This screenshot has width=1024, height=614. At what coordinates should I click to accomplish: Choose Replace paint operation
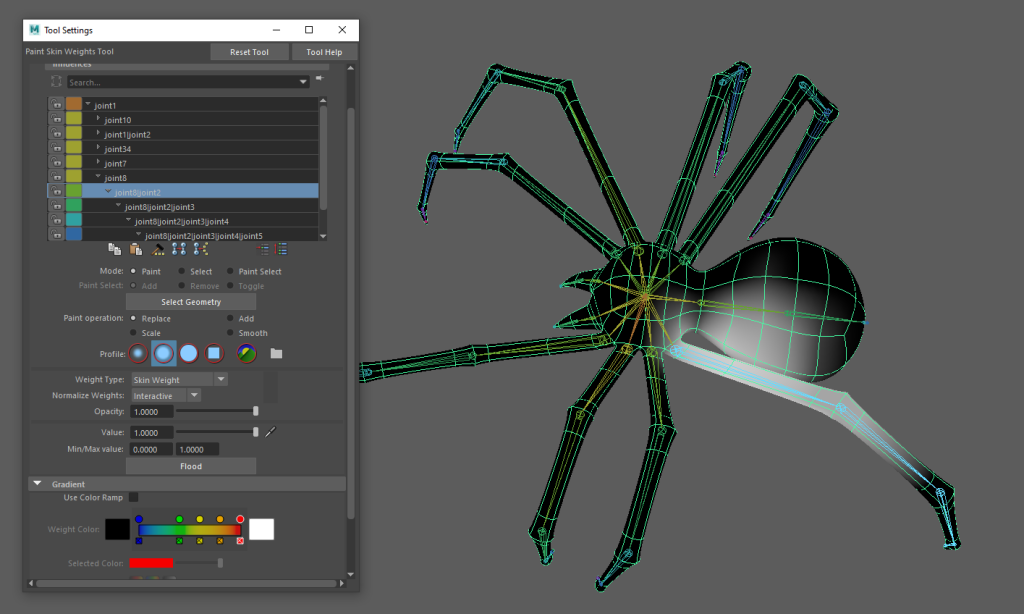(133, 318)
